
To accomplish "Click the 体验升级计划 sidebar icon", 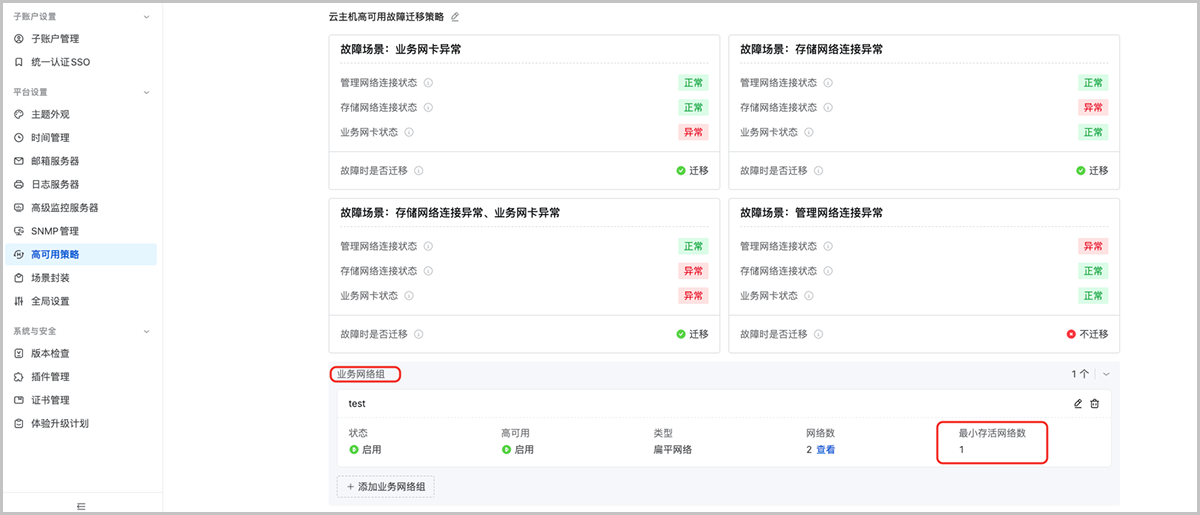I will 19,424.
